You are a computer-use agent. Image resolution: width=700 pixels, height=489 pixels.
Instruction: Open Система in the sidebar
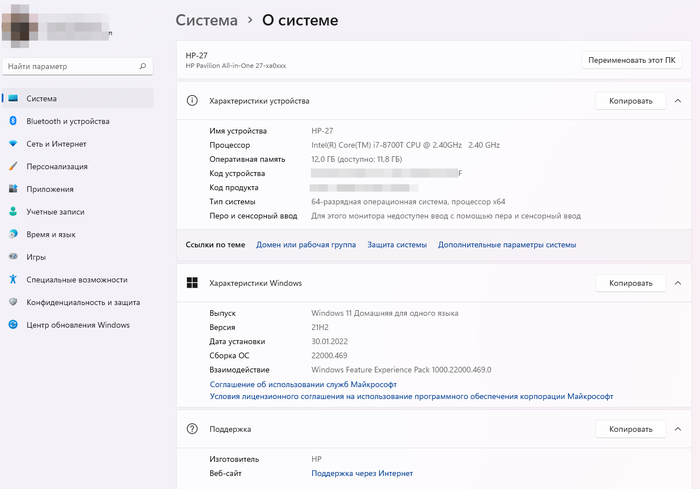(x=77, y=98)
